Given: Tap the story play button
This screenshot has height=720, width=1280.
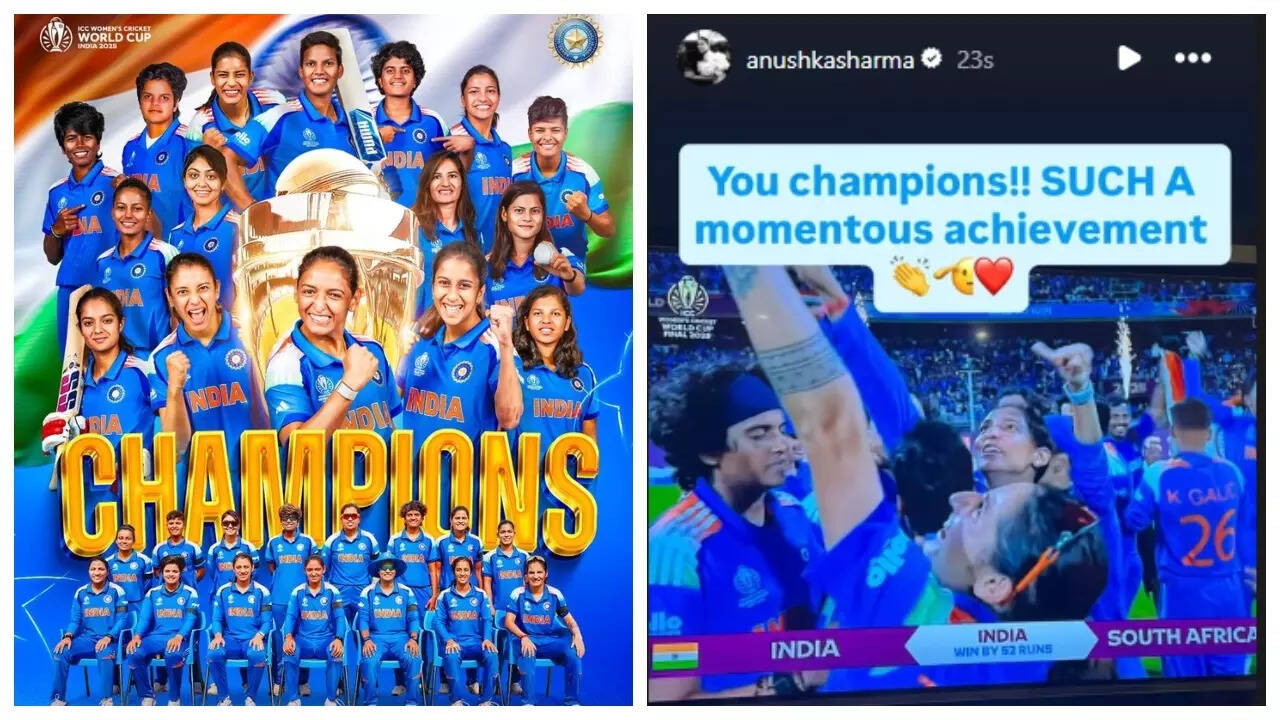Looking at the screenshot, I should 1129,58.
